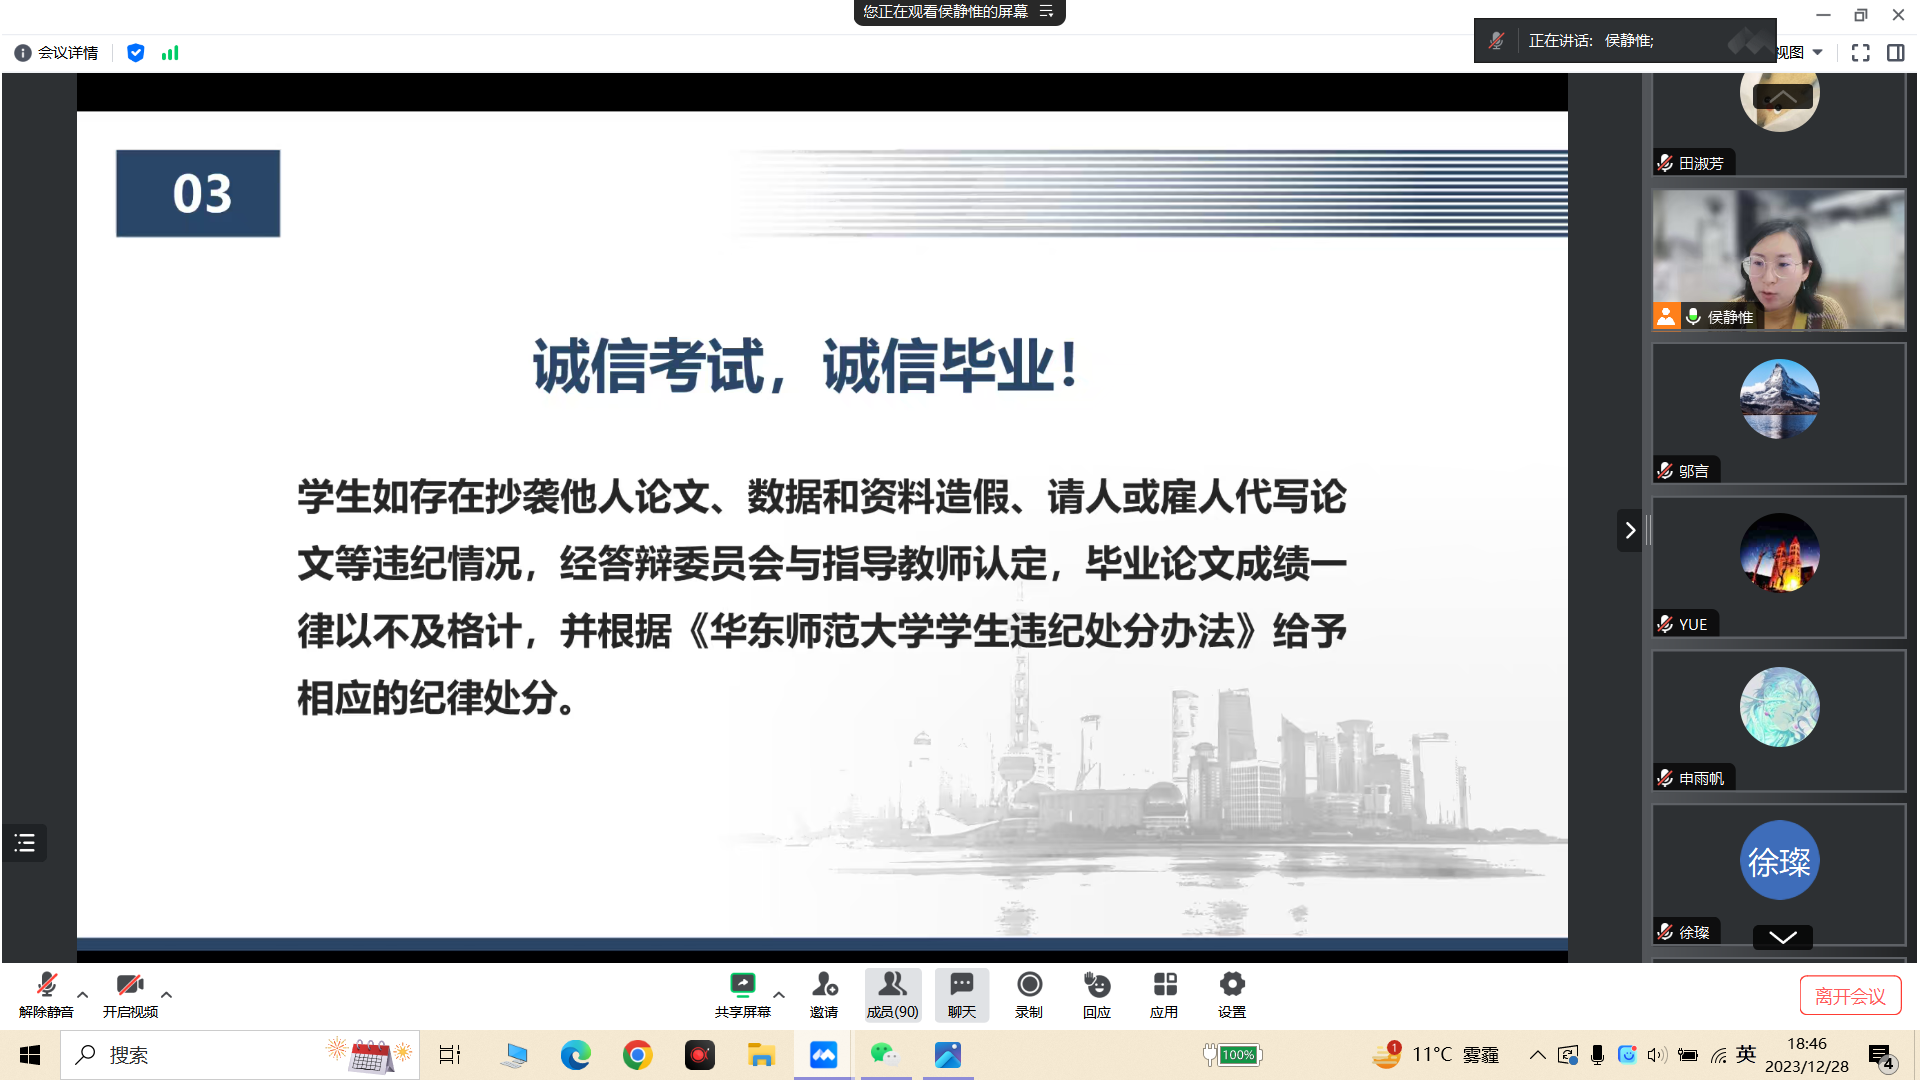Screen dimensions: 1920x1080
Task: Expand screen sharing options chevron
Action: pos(777,994)
